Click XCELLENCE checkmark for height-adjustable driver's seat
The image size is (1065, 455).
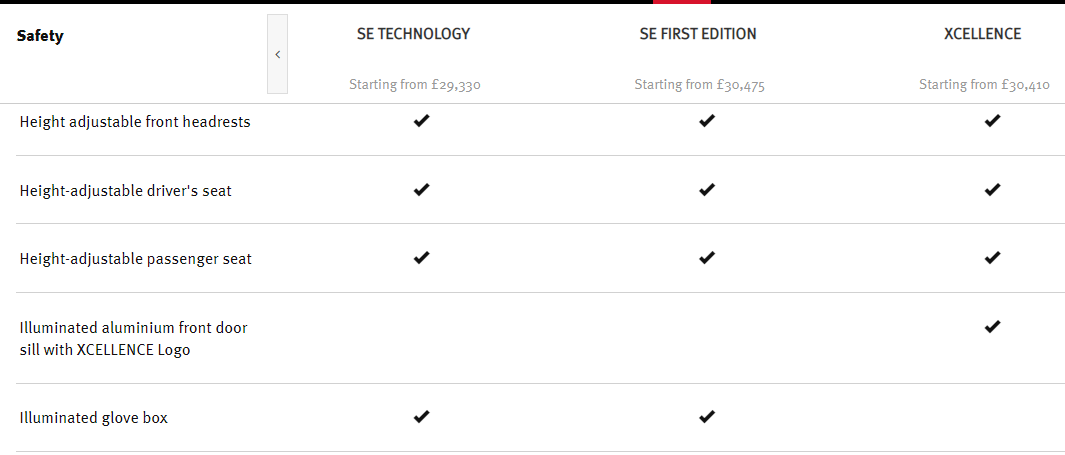pos(992,189)
